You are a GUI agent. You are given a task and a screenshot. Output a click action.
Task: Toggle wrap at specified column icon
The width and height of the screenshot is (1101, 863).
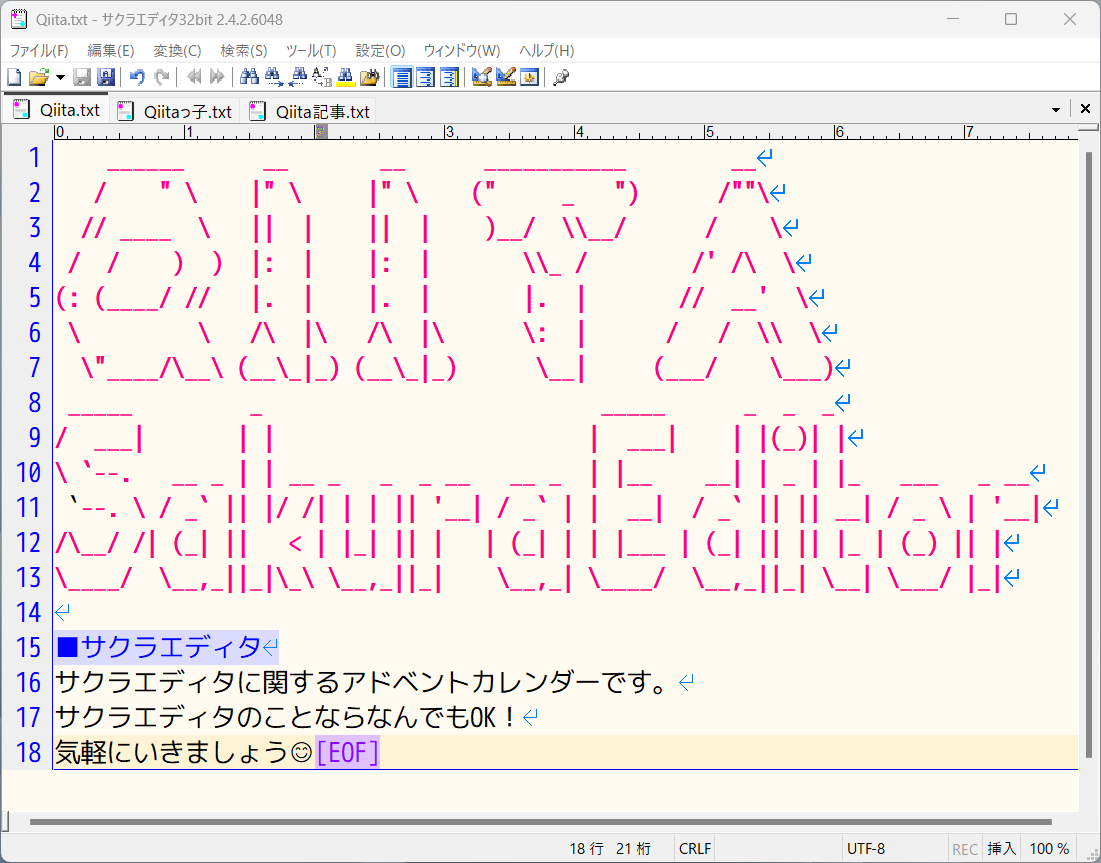point(426,77)
